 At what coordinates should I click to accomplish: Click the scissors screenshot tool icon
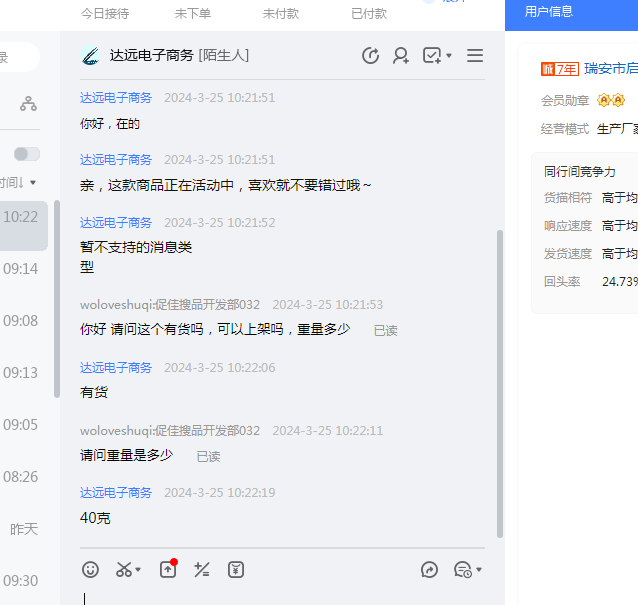[124, 569]
